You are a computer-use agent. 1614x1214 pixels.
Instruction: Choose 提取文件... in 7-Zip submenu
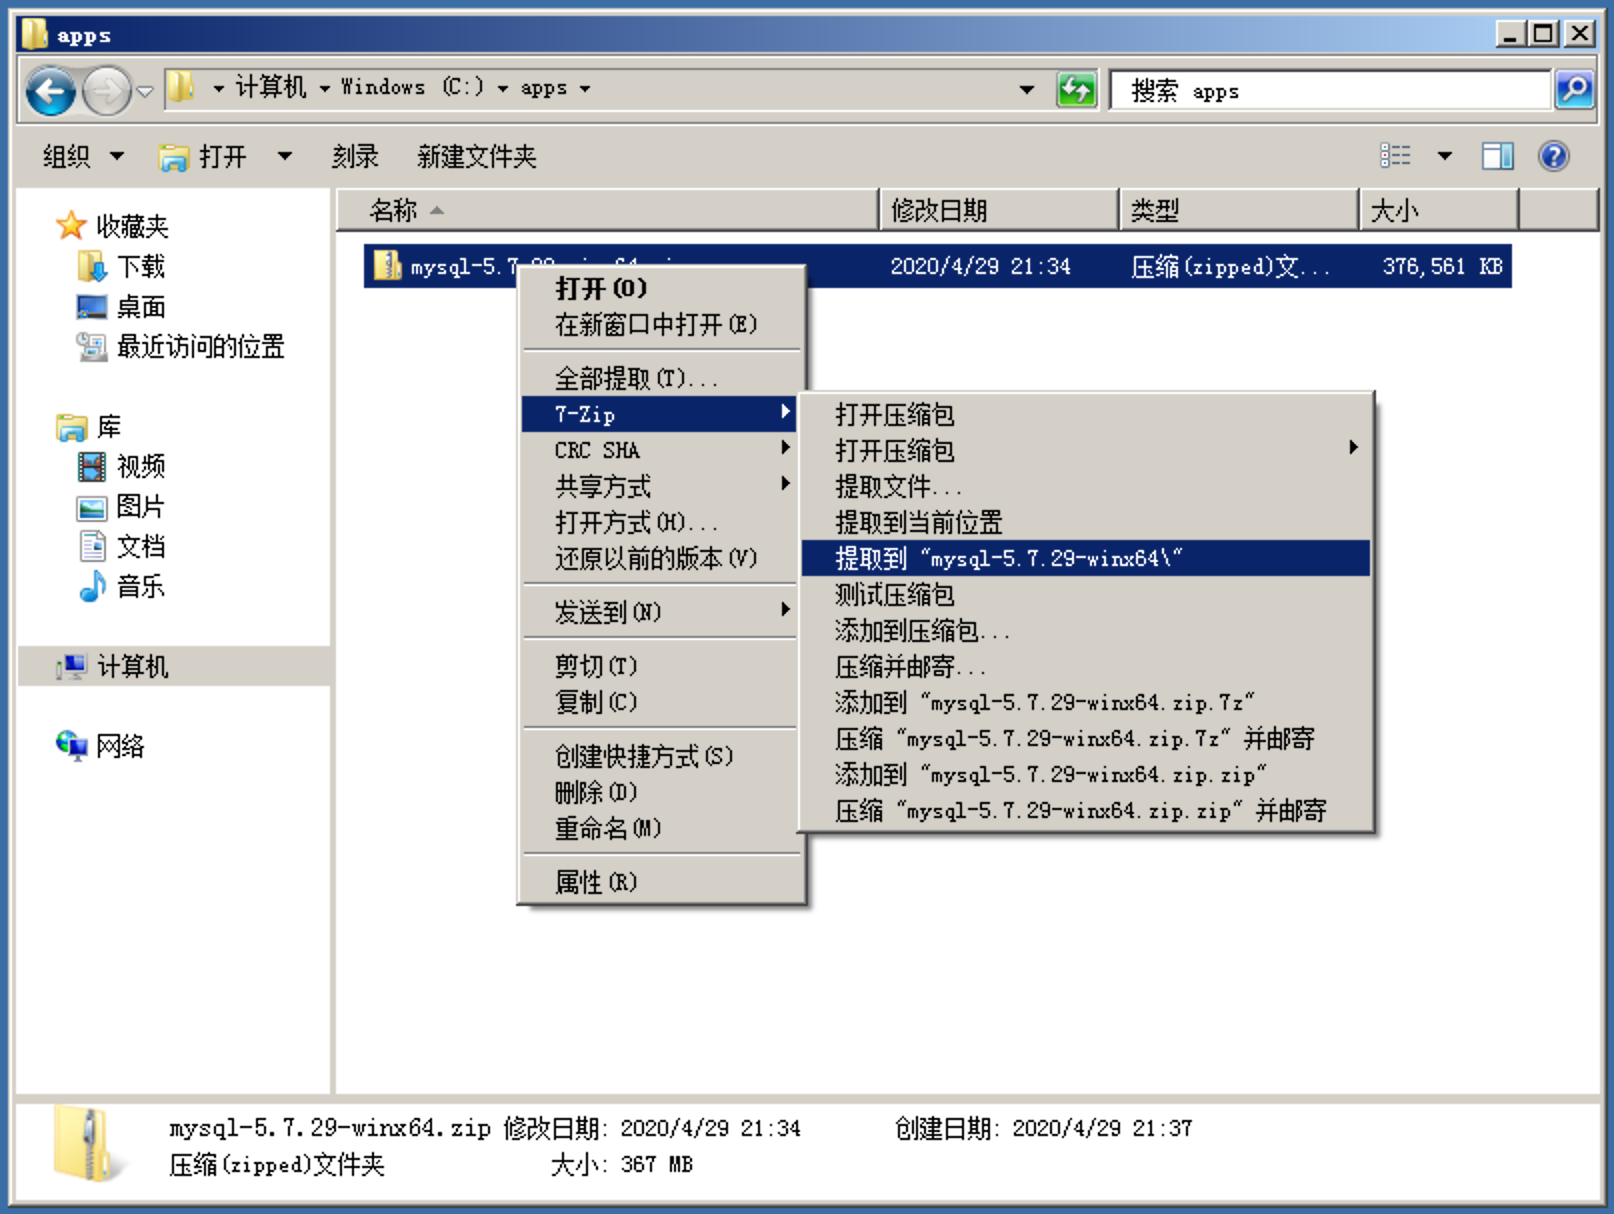[x=1086, y=486]
